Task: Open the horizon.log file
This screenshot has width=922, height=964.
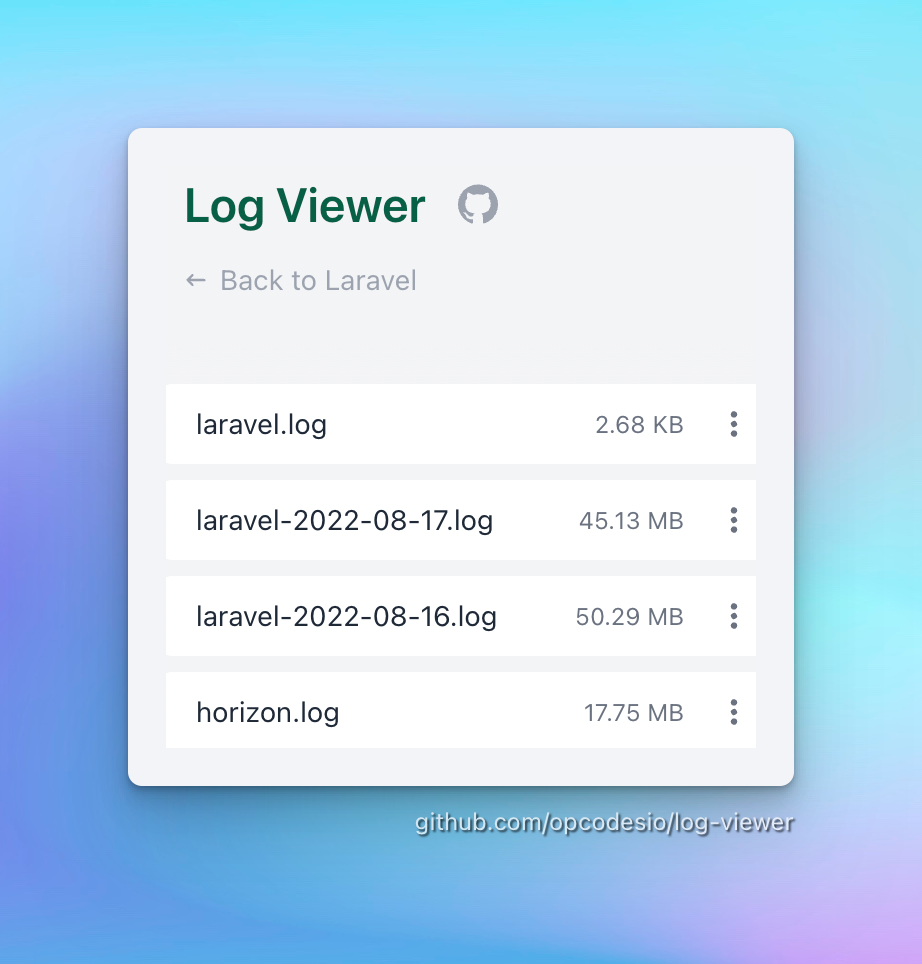Action: coord(461,711)
